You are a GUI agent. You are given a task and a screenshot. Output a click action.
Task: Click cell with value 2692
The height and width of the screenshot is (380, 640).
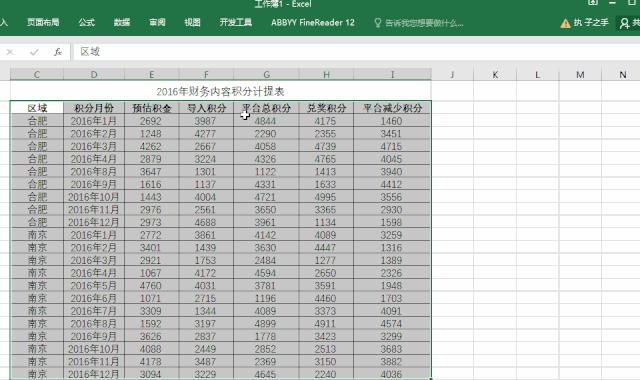(151, 121)
